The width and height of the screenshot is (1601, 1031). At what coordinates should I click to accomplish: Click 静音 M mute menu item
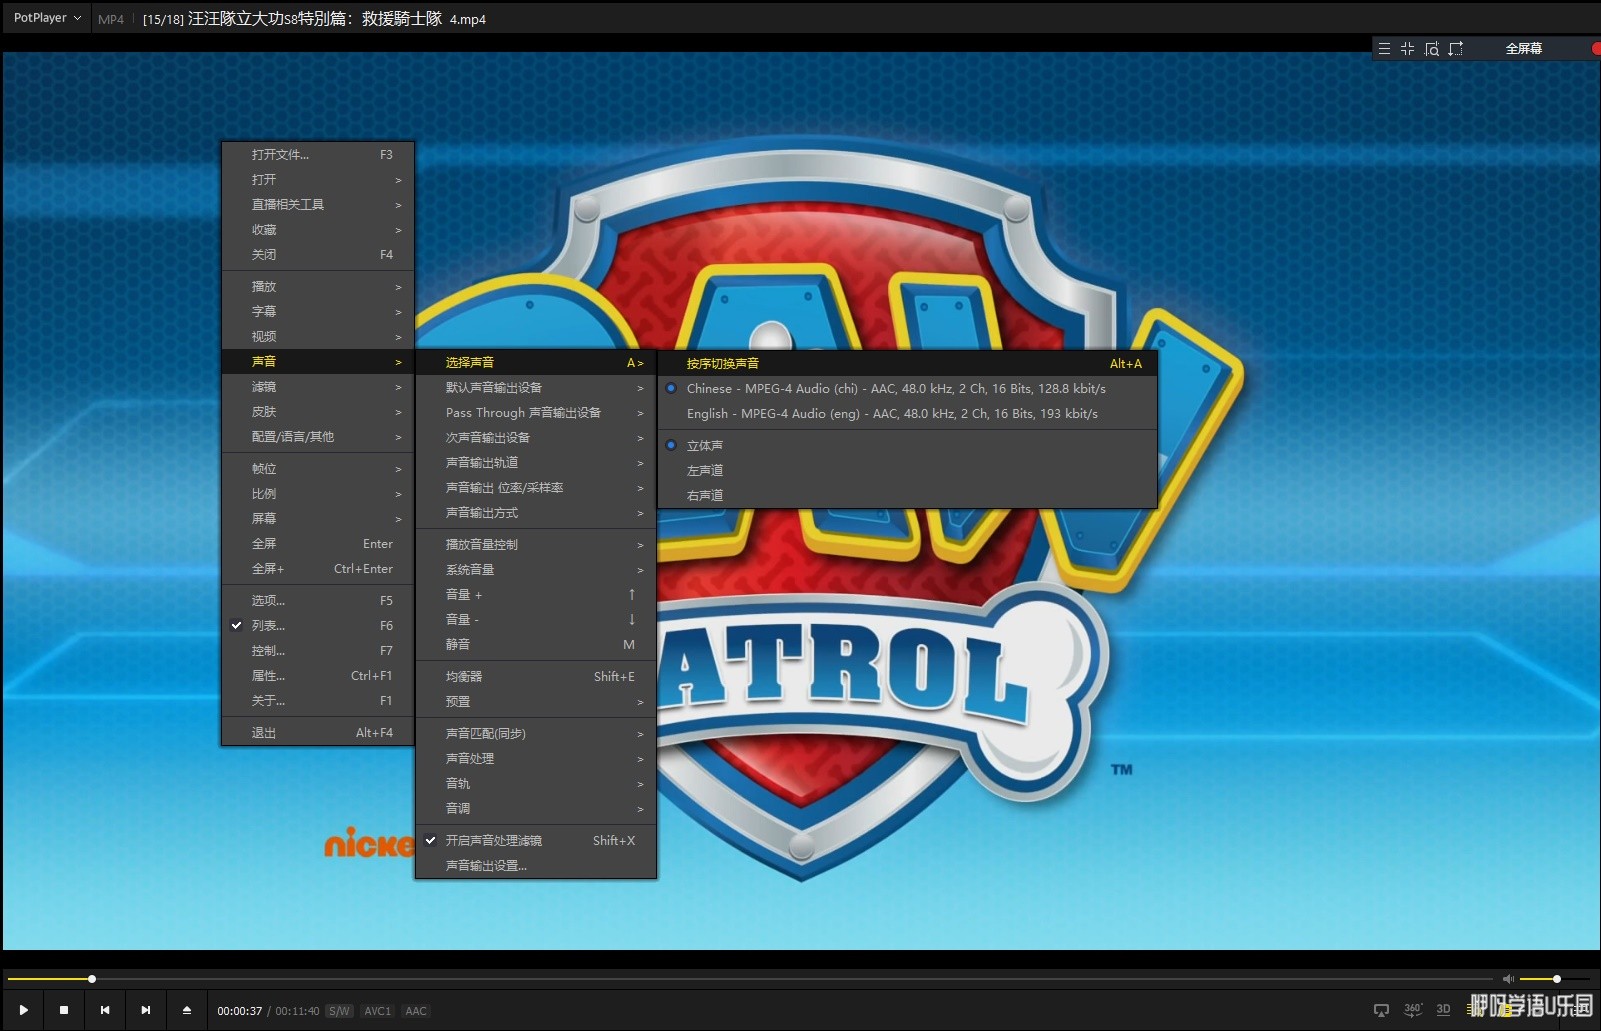tap(536, 644)
